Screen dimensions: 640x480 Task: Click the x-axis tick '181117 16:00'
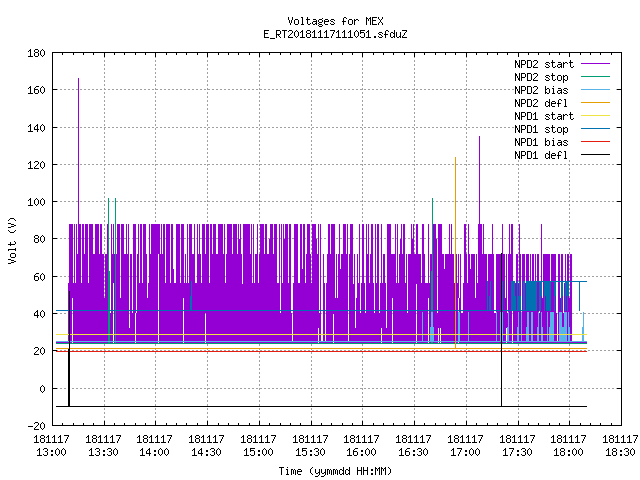361,446
